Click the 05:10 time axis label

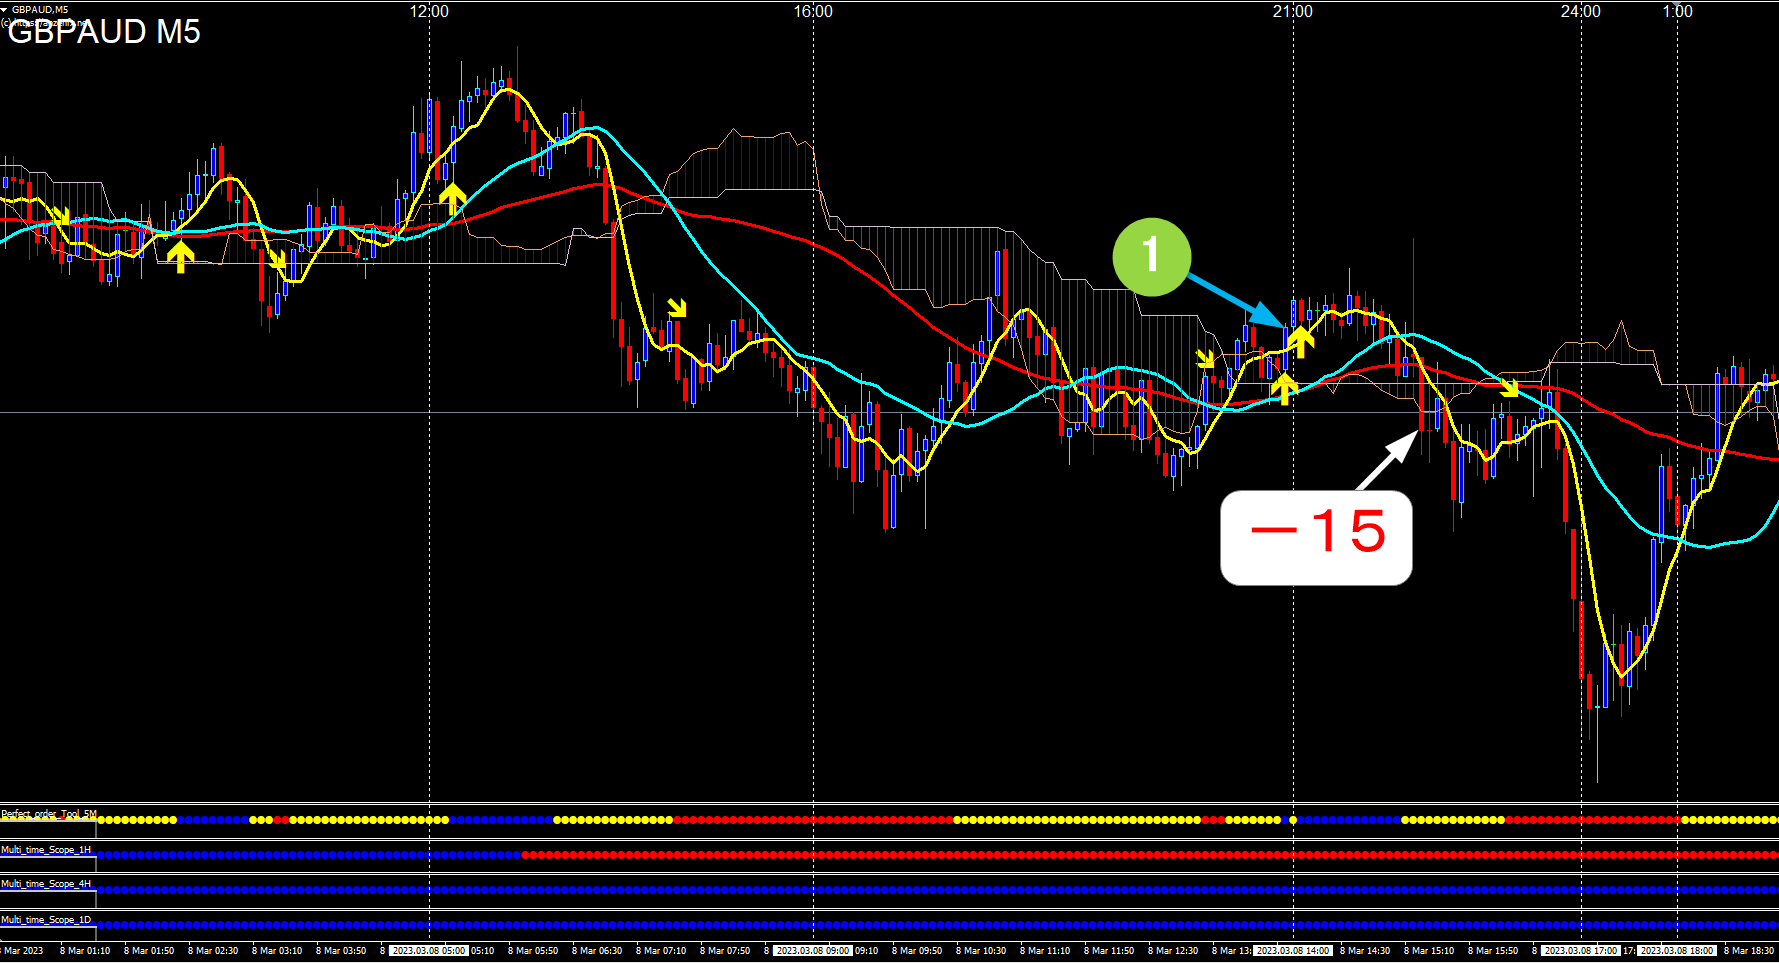click(x=482, y=951)
